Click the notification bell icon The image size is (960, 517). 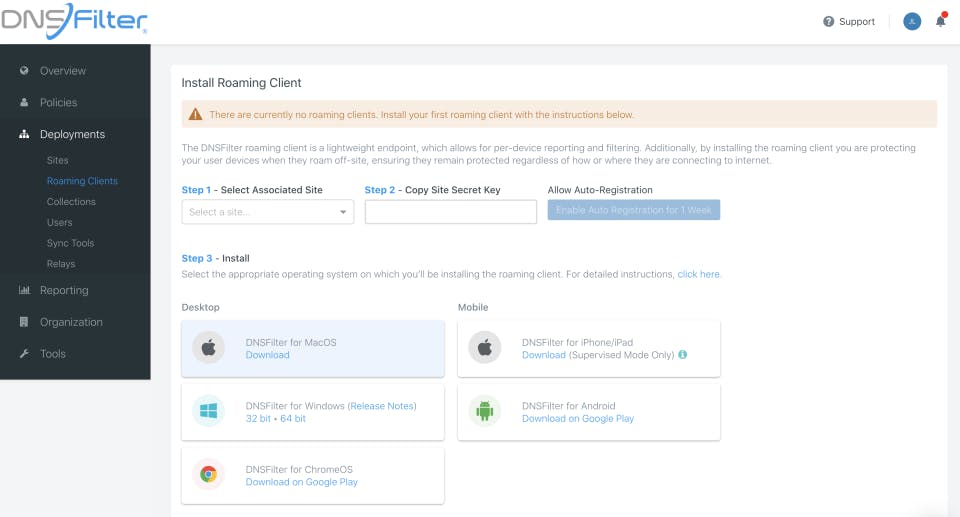point(940,21)
